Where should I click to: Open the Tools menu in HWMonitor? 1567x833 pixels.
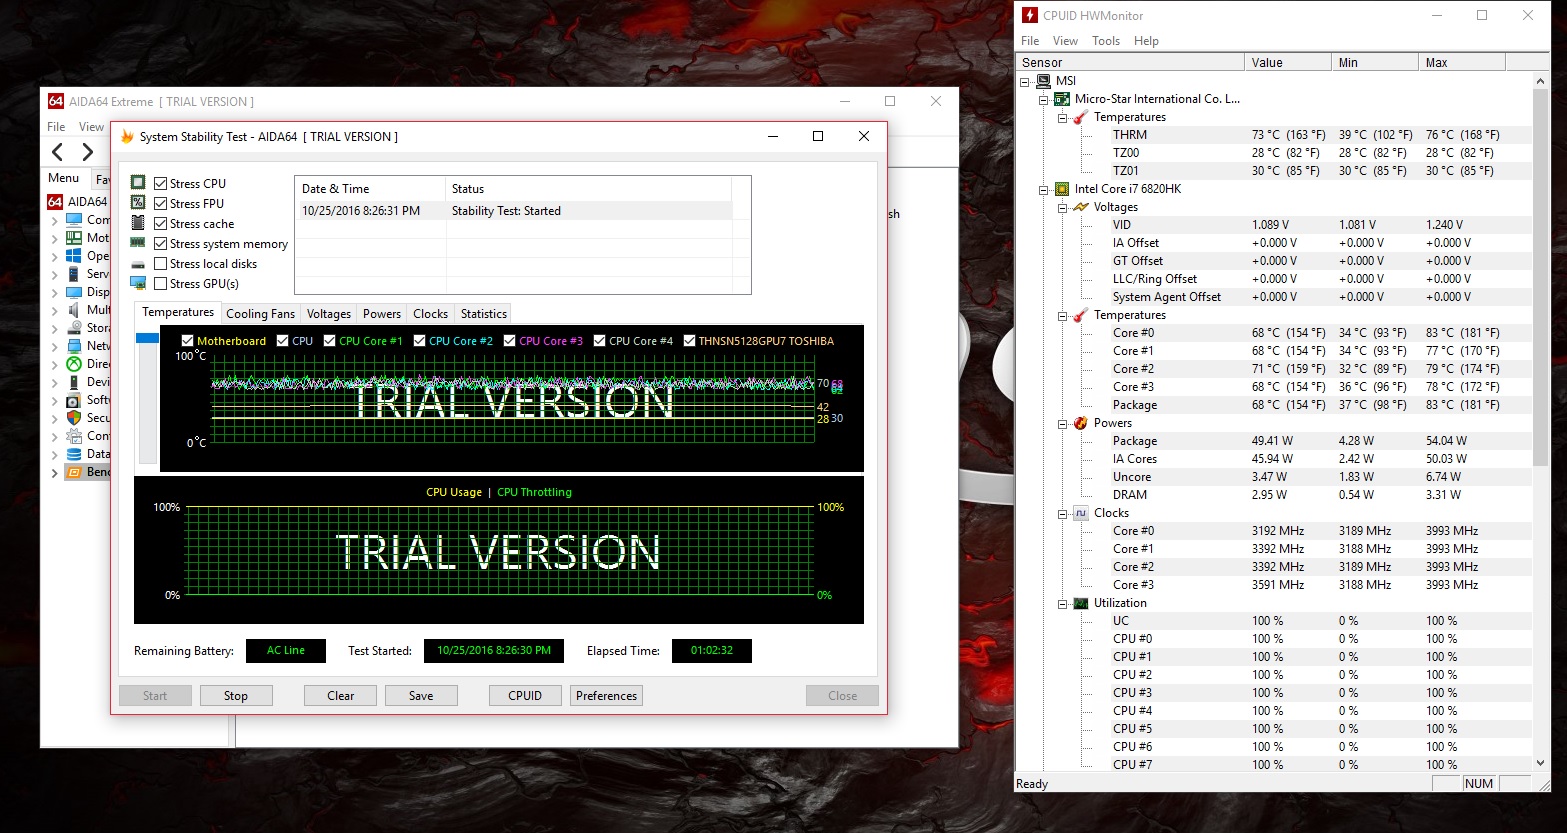pos(1106,41)
